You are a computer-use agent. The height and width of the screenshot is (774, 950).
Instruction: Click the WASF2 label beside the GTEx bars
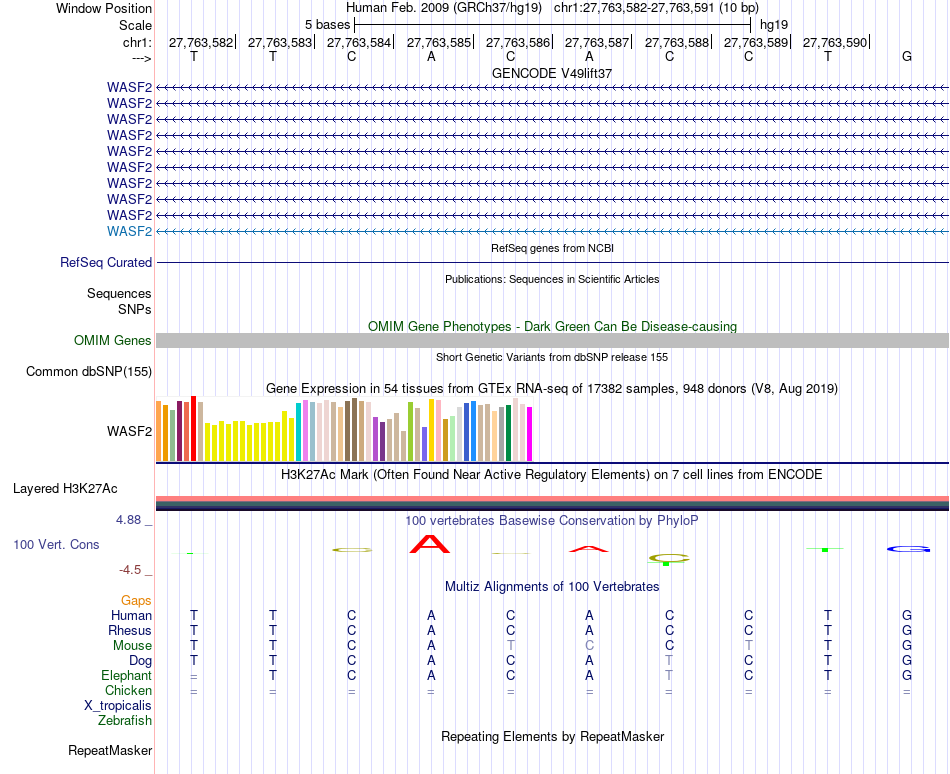click(129, 431)
